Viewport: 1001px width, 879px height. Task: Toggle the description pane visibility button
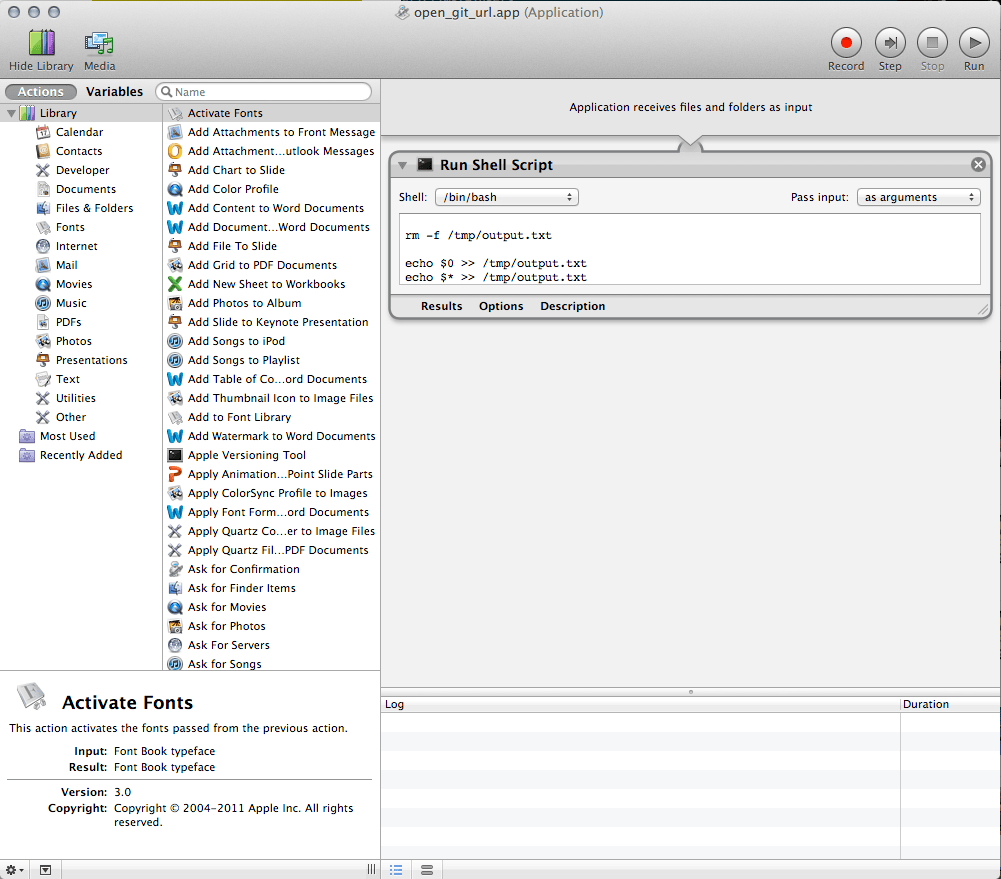[x=45, y=870]
